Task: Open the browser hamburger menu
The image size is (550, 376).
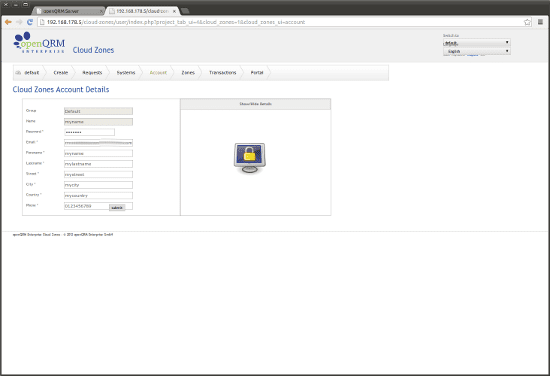Action: click(x=541, y=22)
